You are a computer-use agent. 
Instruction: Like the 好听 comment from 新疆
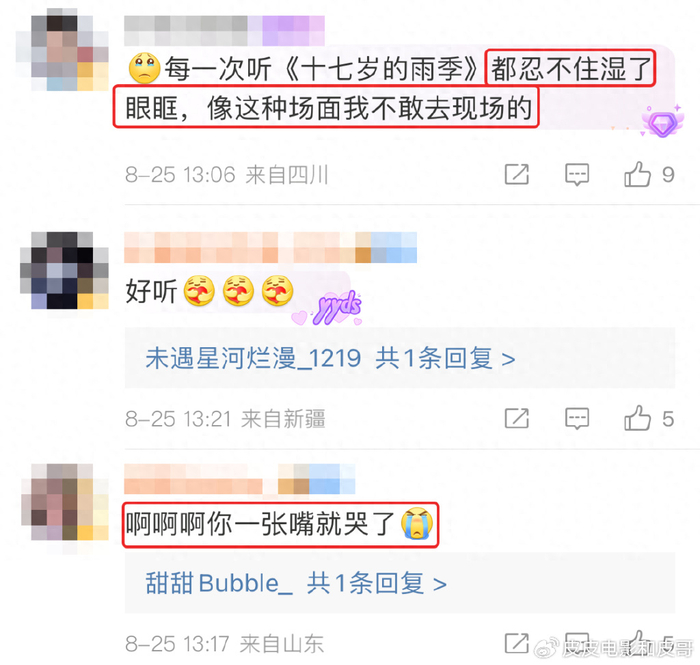[x=637, y=418]
